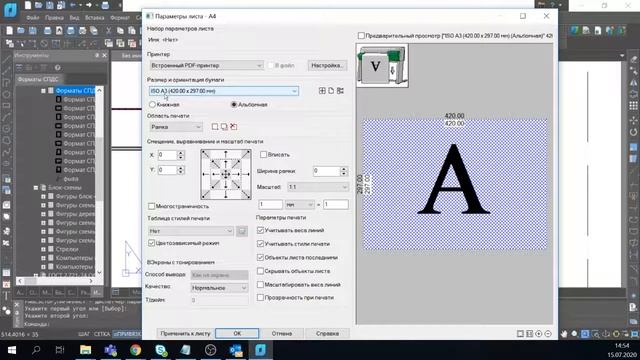
Task: Toggle Учитывать веса линий checkbox
Action: click(x=260, y=231)
